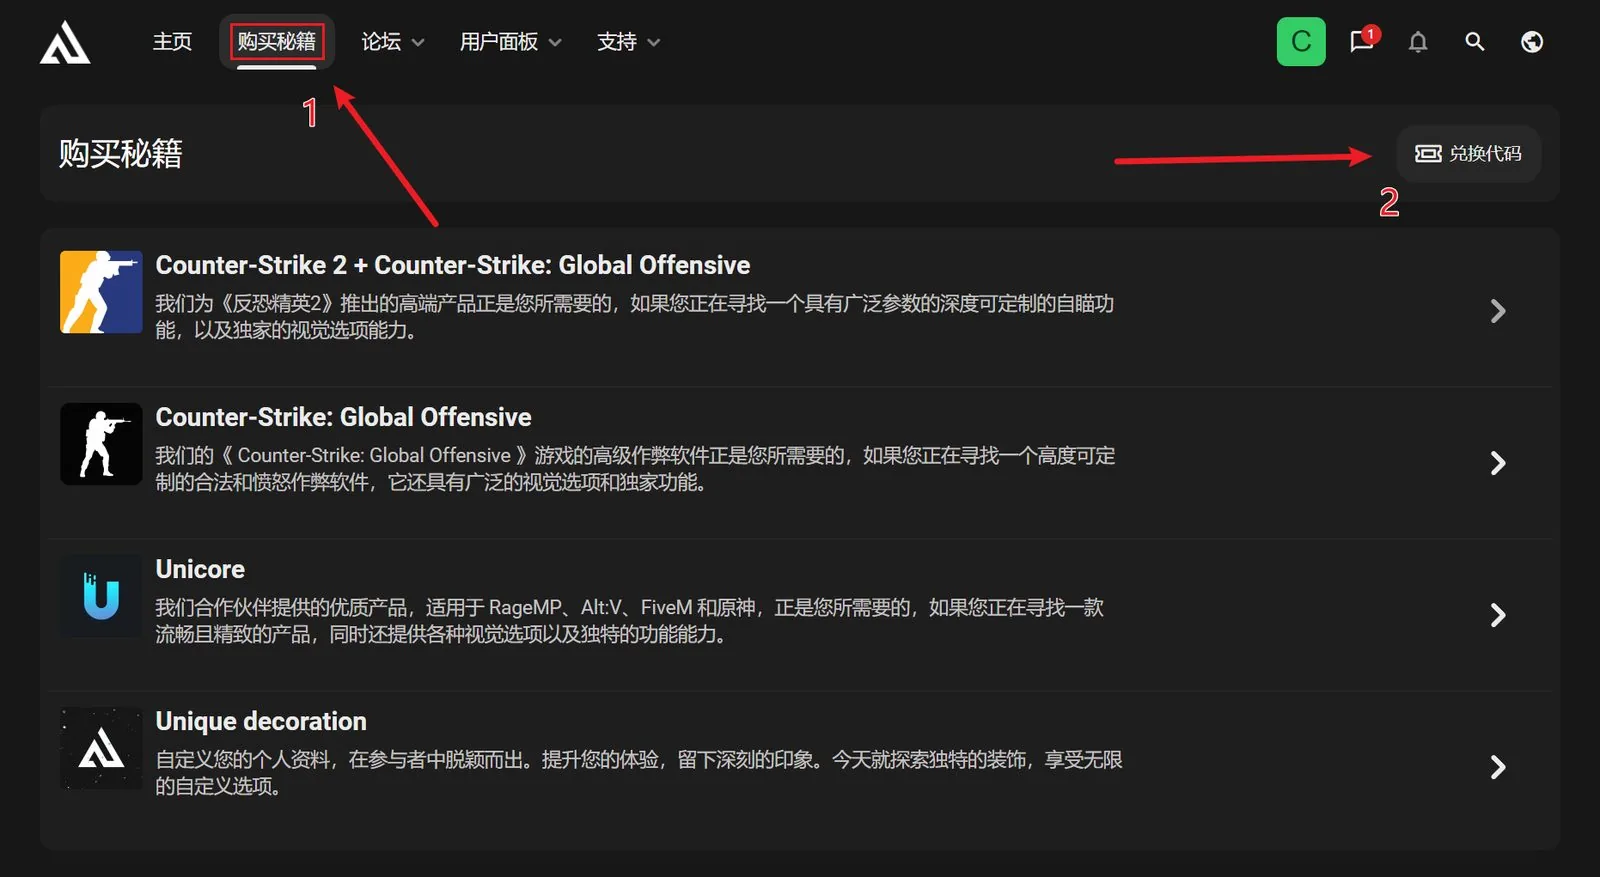
Task: Click the black CS:GO soldier product icon
Action: click(x=101, y=444)
